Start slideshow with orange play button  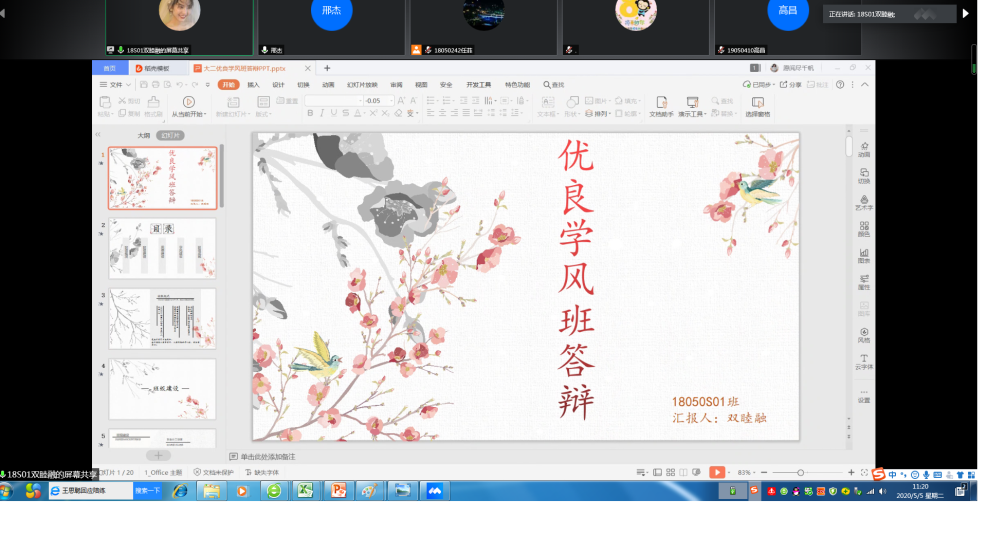pos(717,472)
